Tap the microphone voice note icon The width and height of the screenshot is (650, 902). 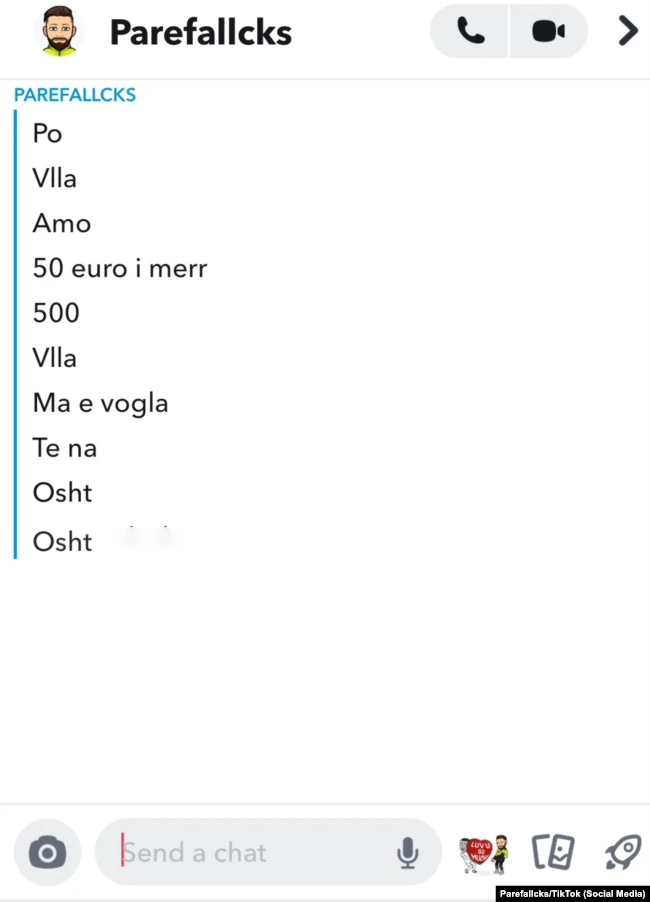tap(407, 853)
